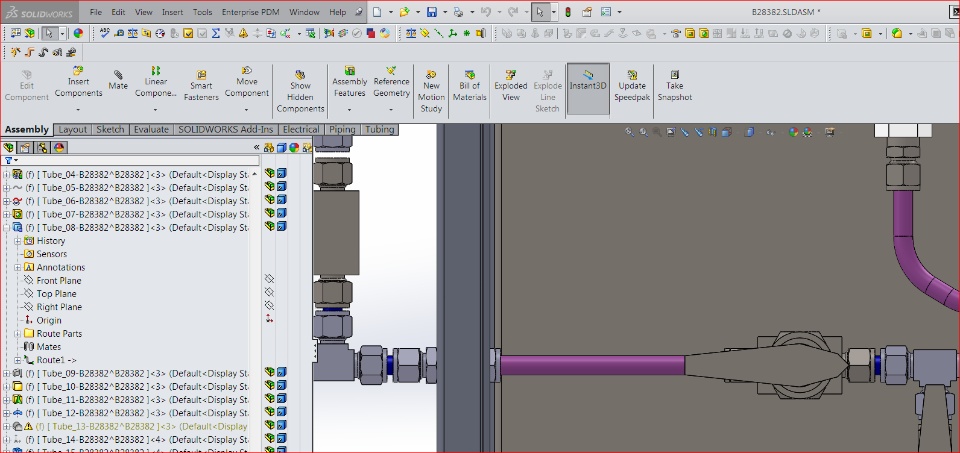Select the Mates folder in the tree
Image resolution: width=960 pixels, height=453 pixels.
(48, 347)
